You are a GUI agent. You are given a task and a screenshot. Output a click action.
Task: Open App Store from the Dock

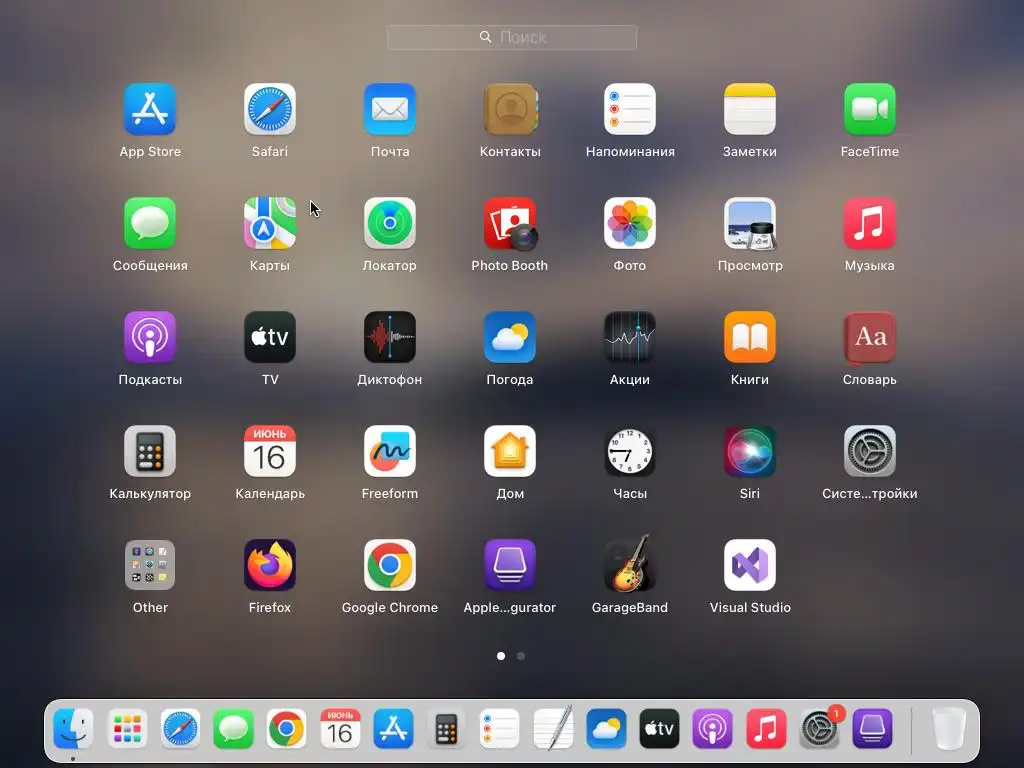point(393,728)
